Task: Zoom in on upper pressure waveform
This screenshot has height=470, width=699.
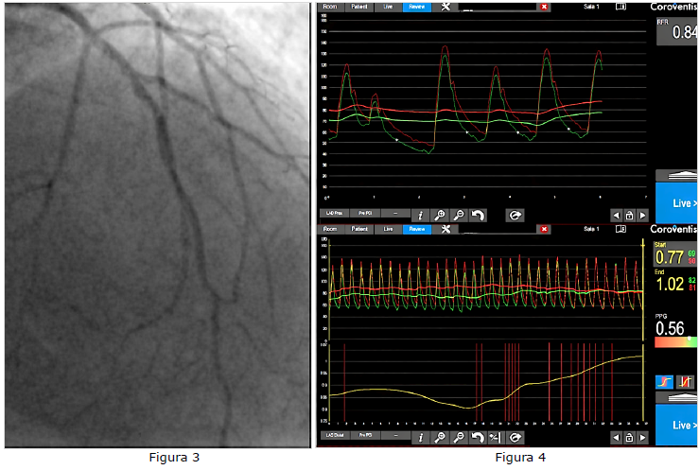Action: coord(441,214)
